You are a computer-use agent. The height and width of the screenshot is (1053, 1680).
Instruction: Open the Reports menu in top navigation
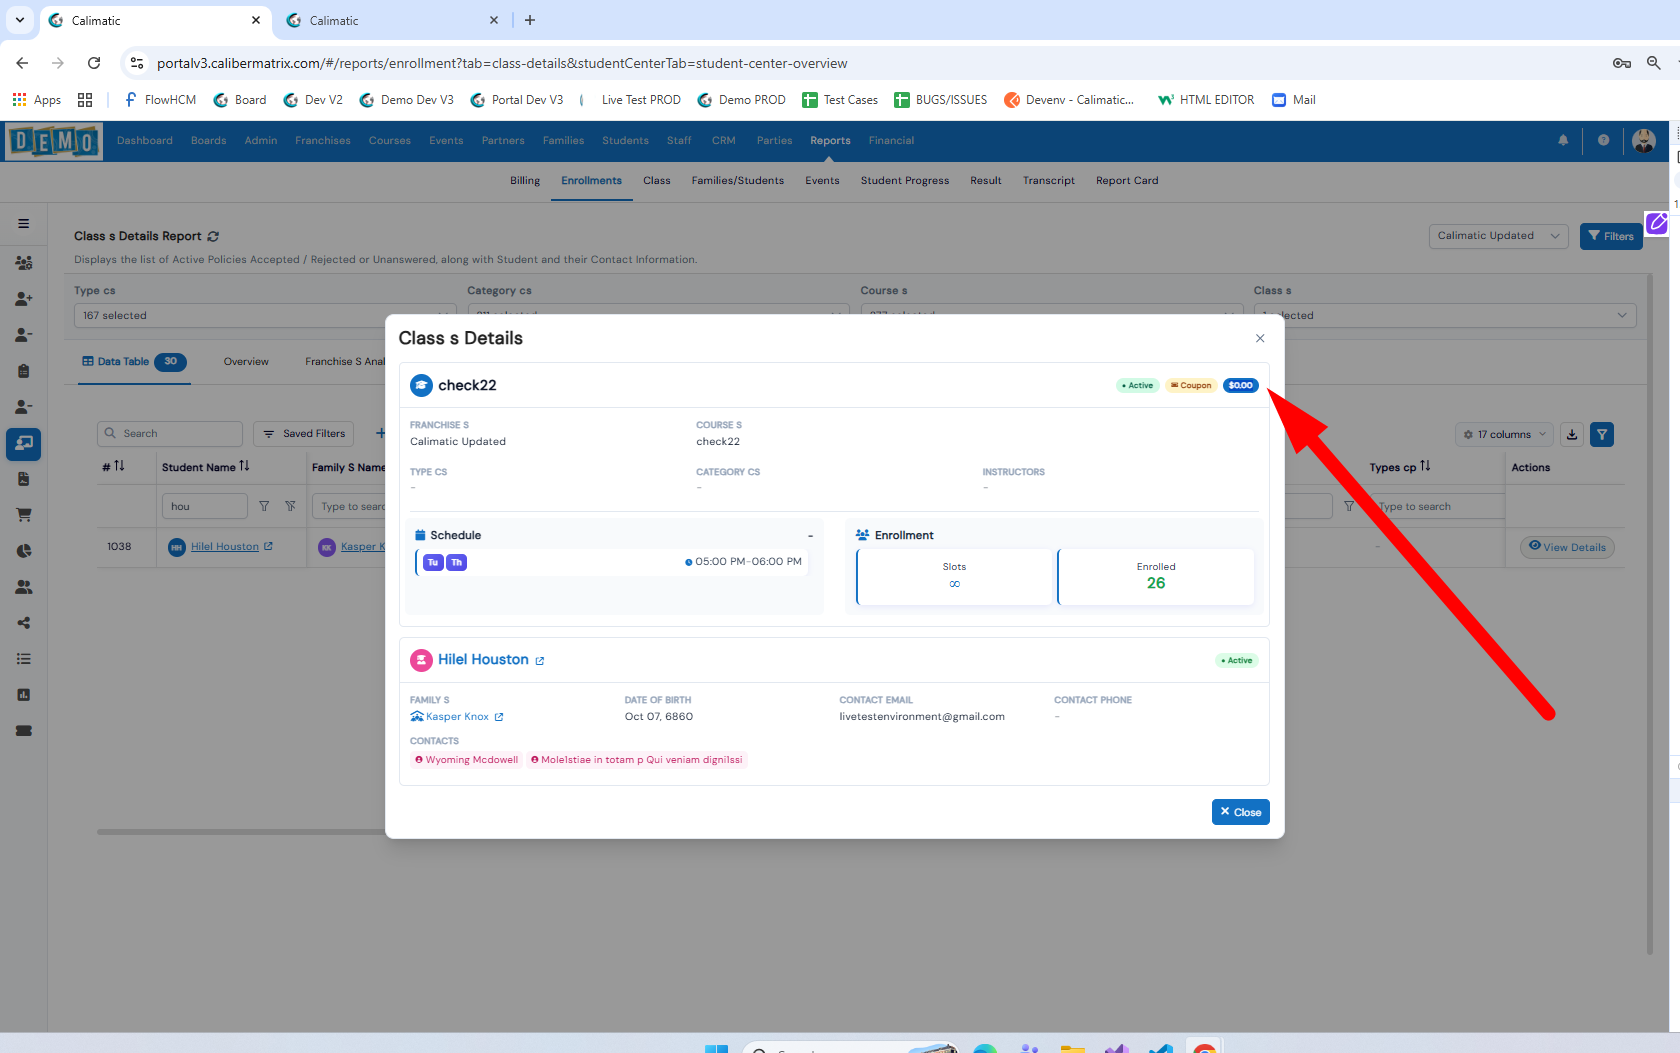830,141
